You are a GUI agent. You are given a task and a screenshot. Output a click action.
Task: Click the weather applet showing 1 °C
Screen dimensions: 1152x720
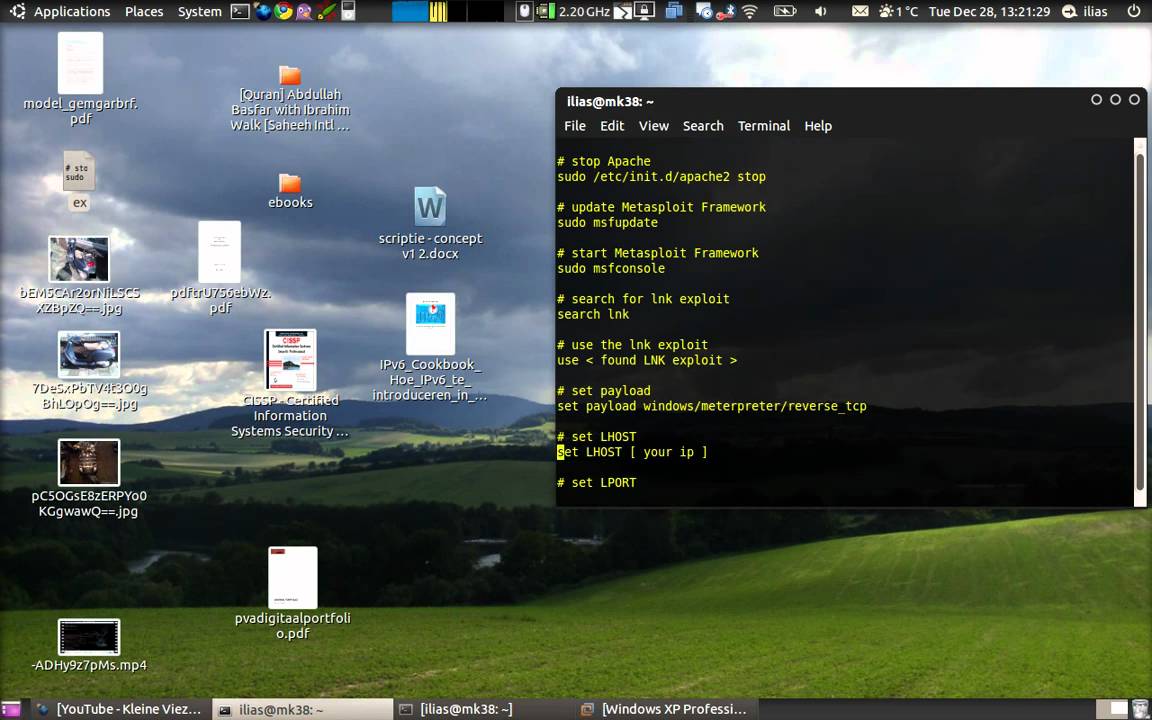(899, 11)
